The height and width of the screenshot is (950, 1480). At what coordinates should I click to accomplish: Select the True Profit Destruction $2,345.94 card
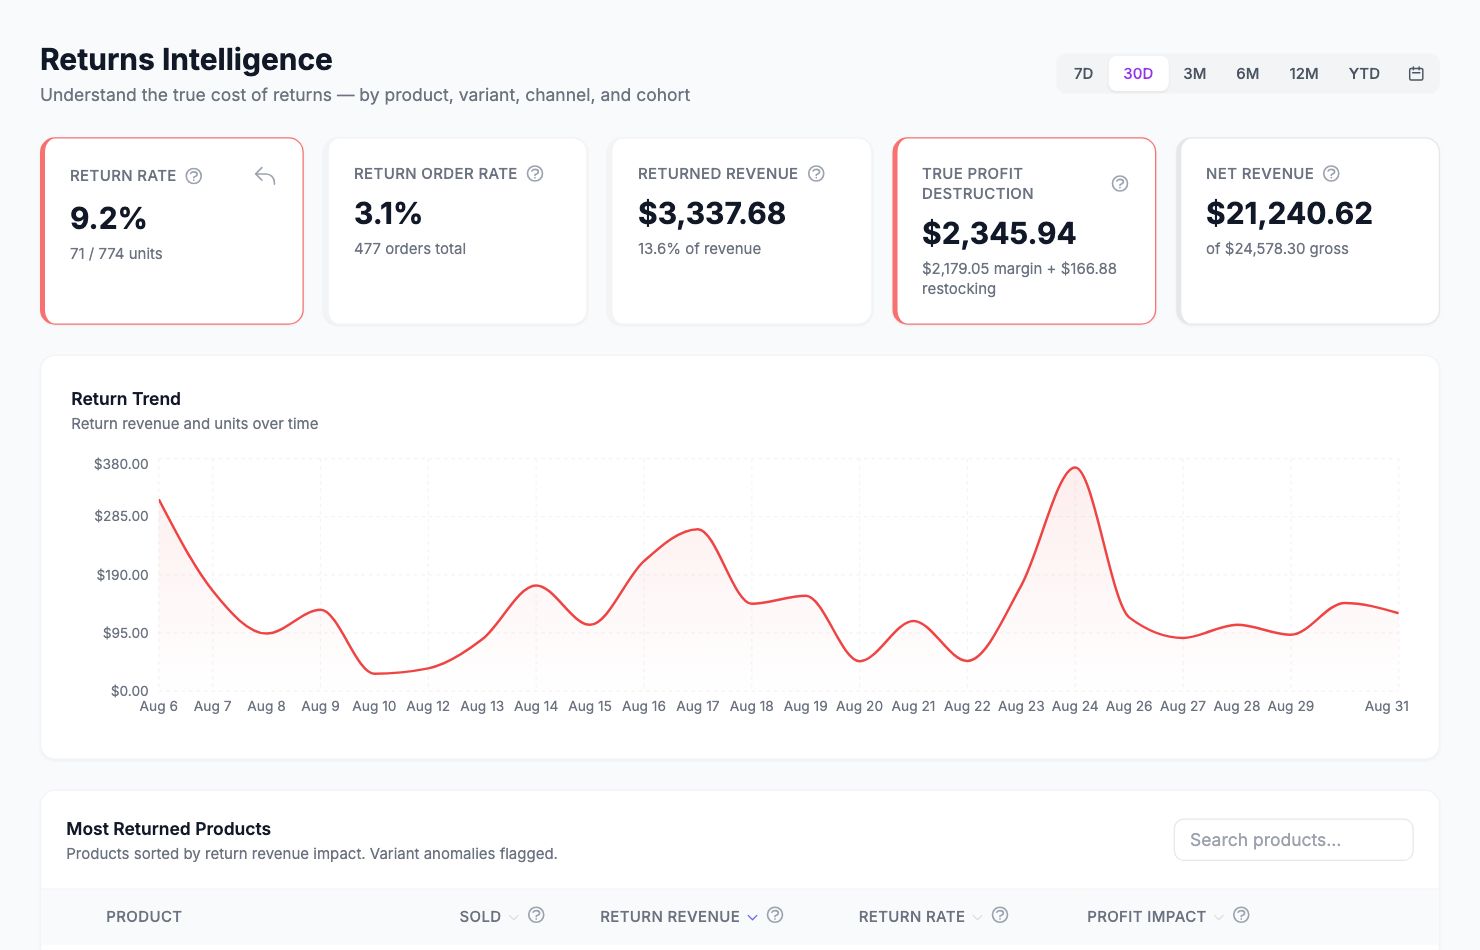pos(1024,231)
